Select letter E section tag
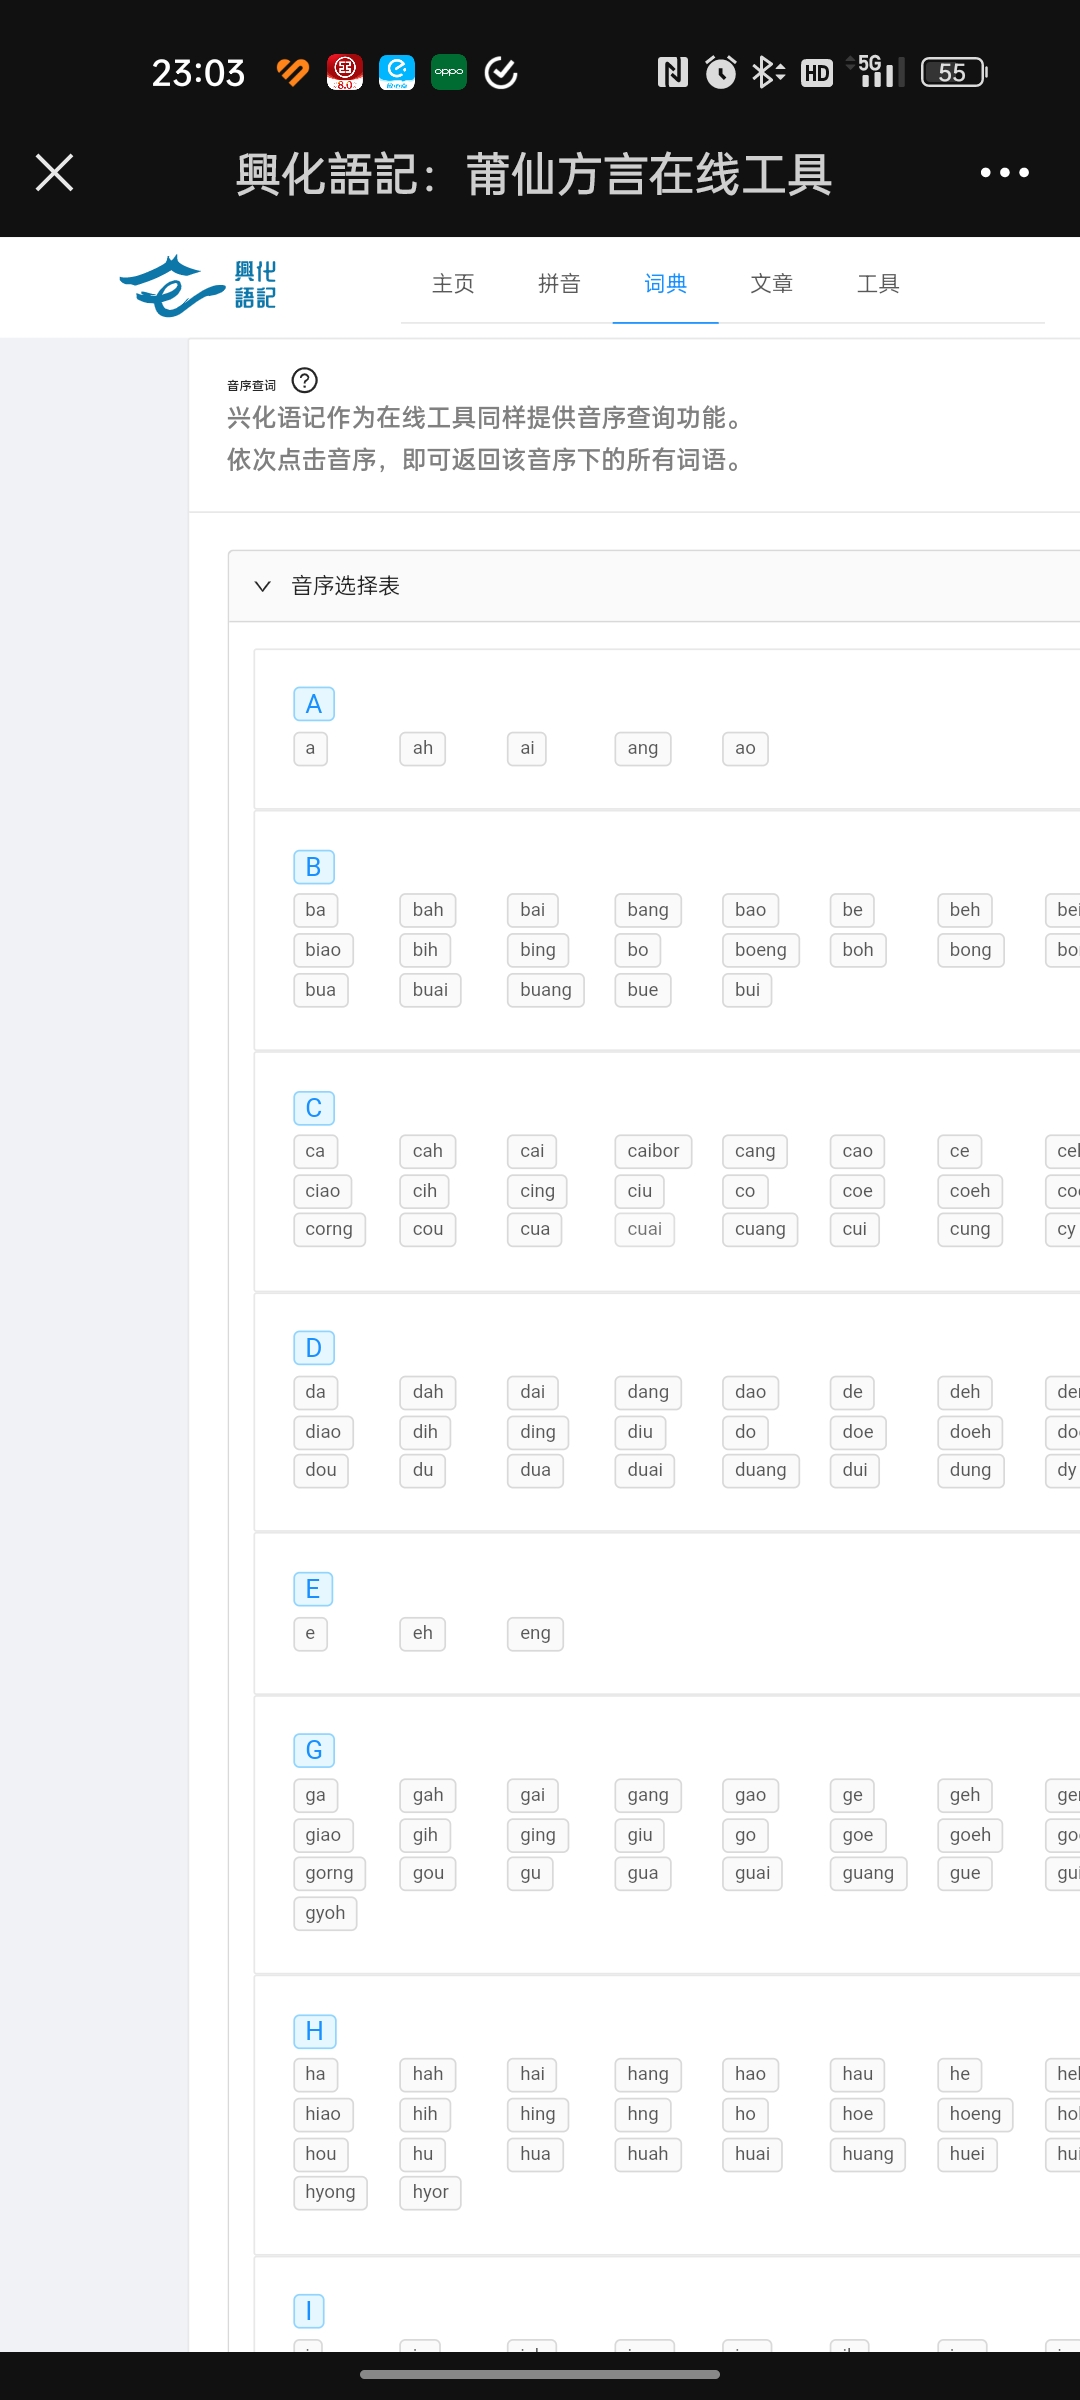1080x2400 pixels. coord(313,1589)
